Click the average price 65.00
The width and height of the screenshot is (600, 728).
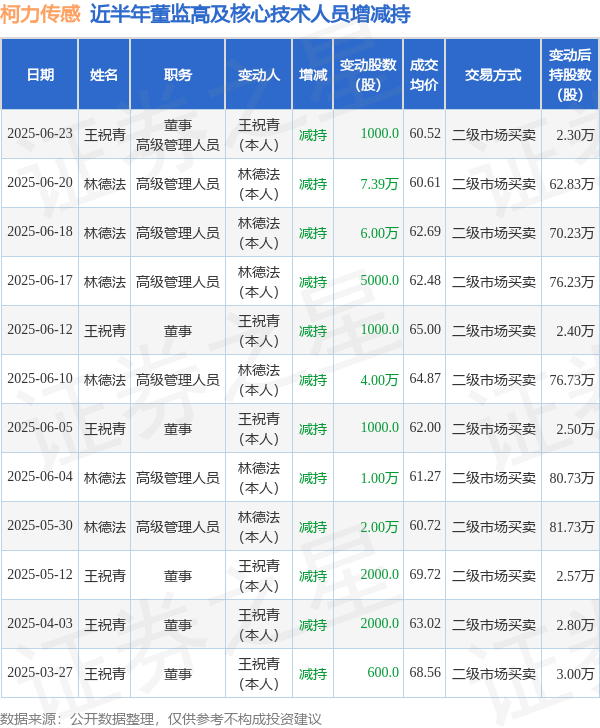tap(424, 329)
